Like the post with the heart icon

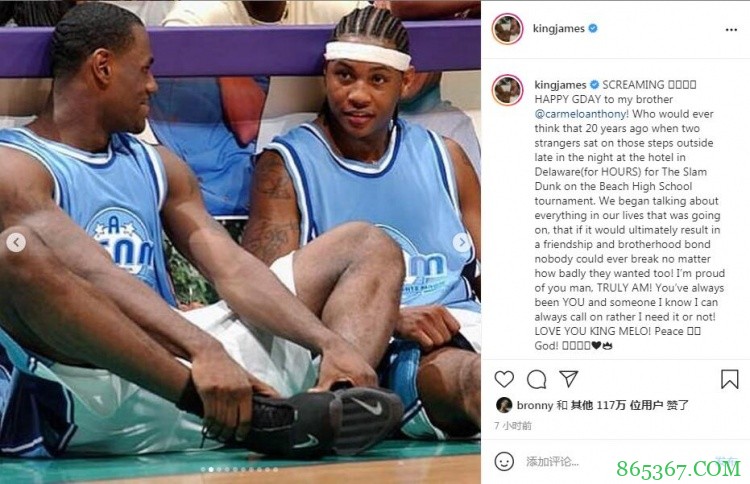click(x=504, y=379)
